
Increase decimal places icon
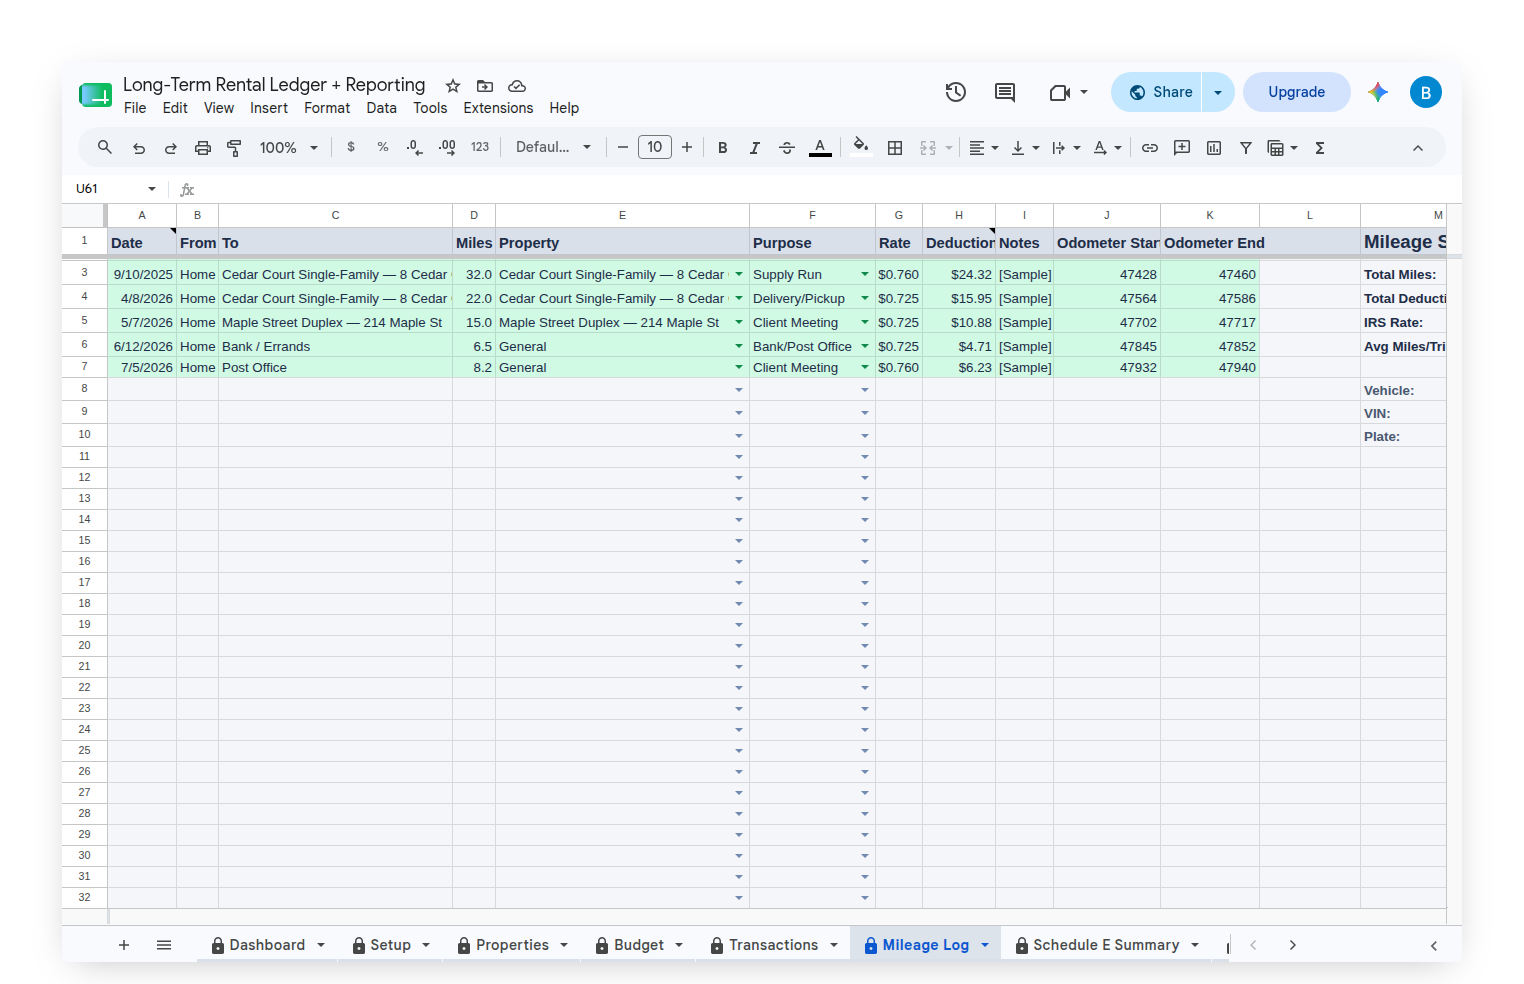(447, 147)
